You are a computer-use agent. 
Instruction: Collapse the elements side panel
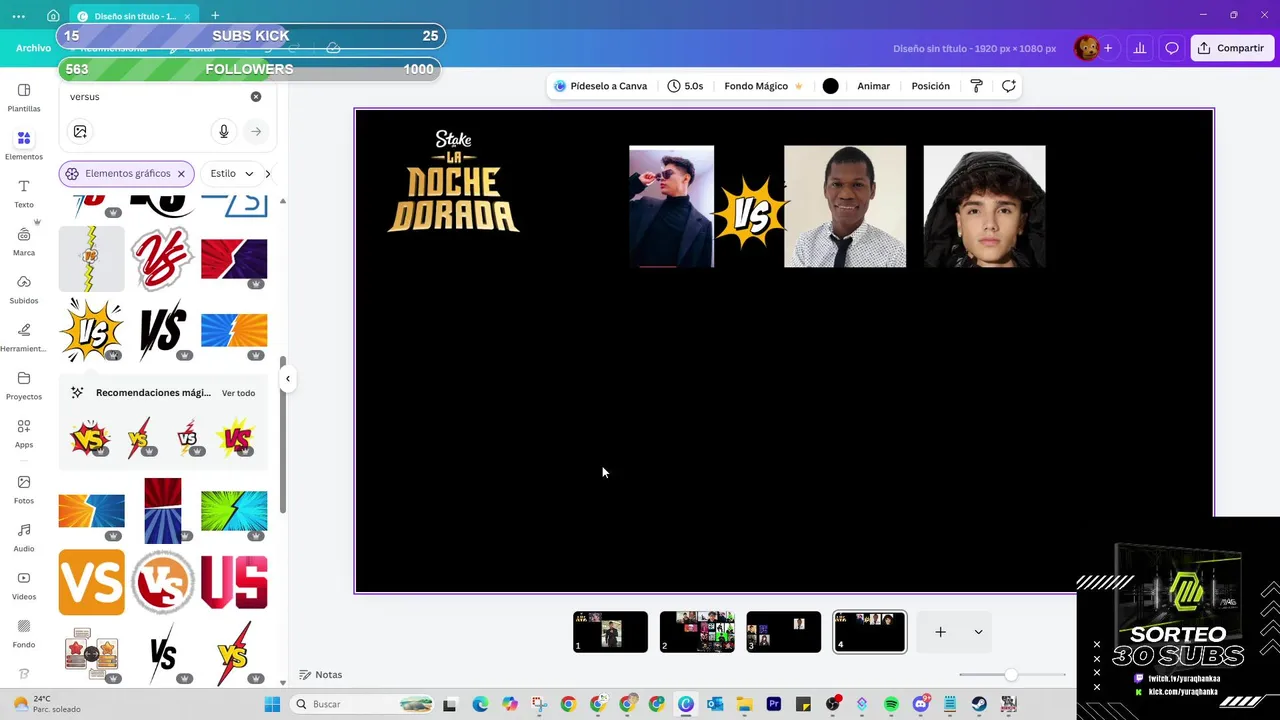coord(288,378)
